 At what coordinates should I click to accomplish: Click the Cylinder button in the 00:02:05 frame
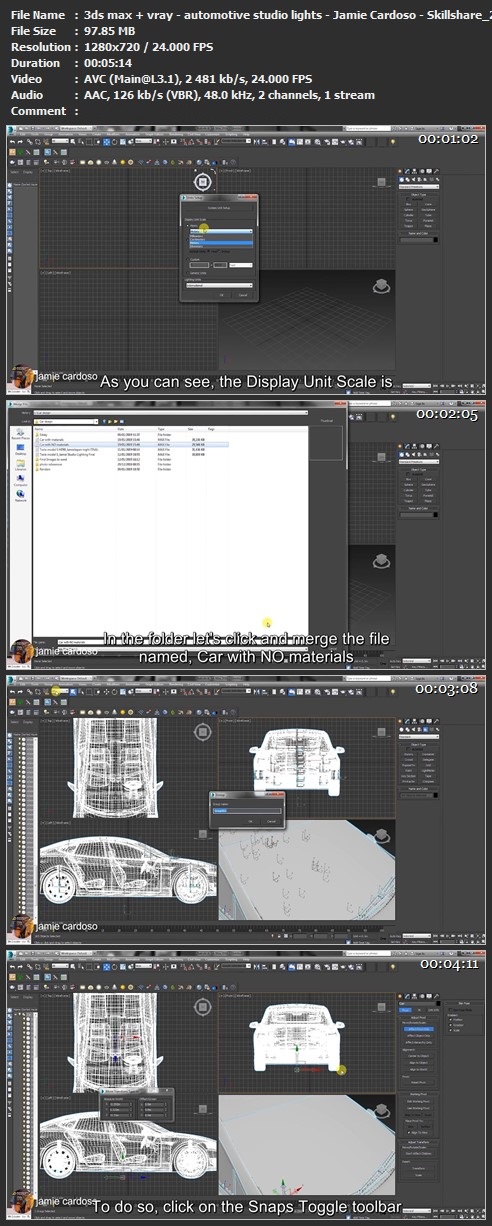[409, 490]
